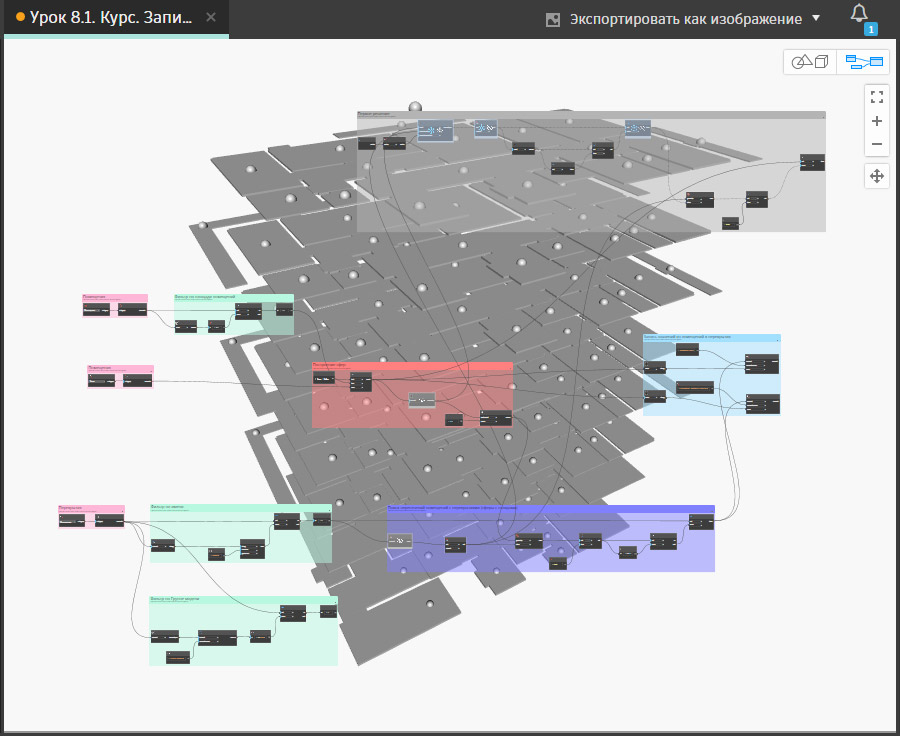Zoom out using the minus button
Viewport: 900px width, 736px height.
[x=877, y=145]
